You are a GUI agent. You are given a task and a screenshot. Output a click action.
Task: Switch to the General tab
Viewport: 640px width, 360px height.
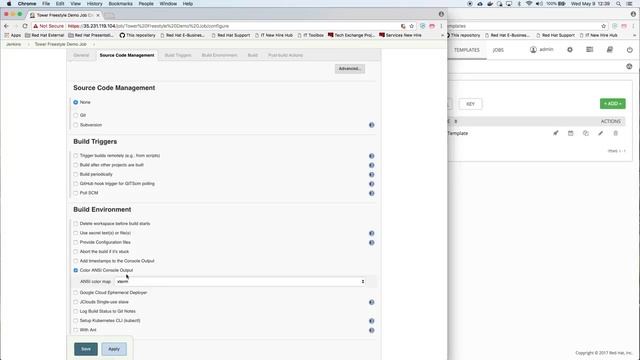click(81, 55)
